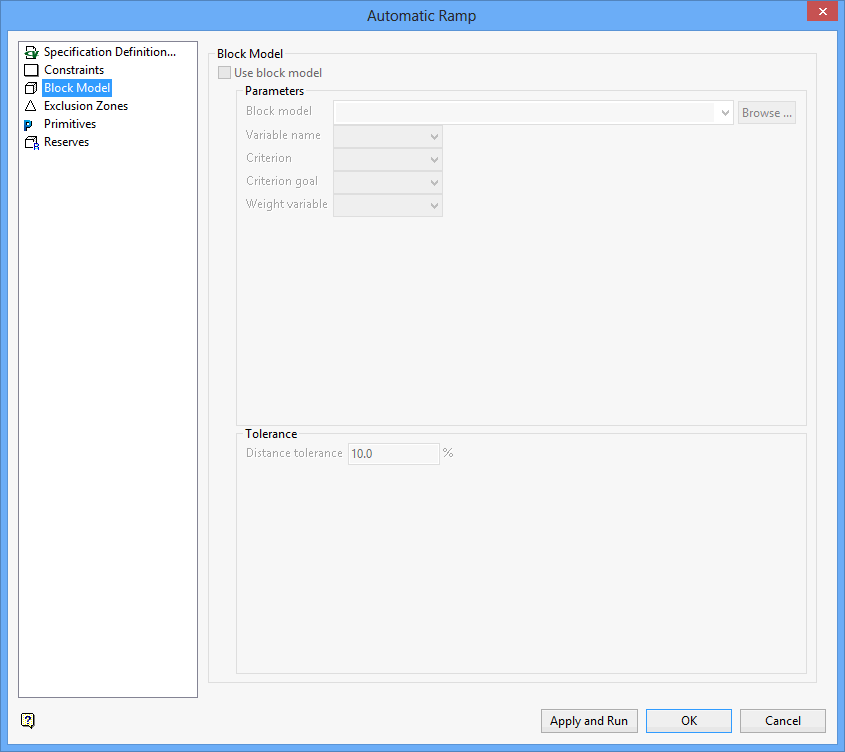Click the Specification Definition icon

32,52
